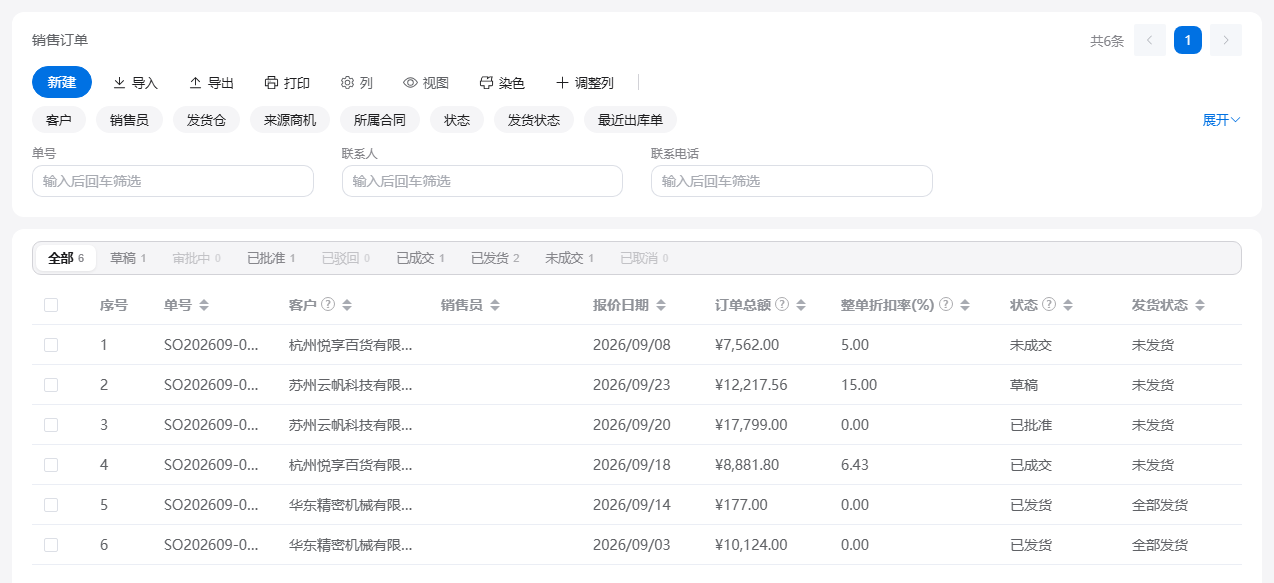Click the 新建 button
Viewport: 1274px width, 583px height.
[x=62, y=82]
